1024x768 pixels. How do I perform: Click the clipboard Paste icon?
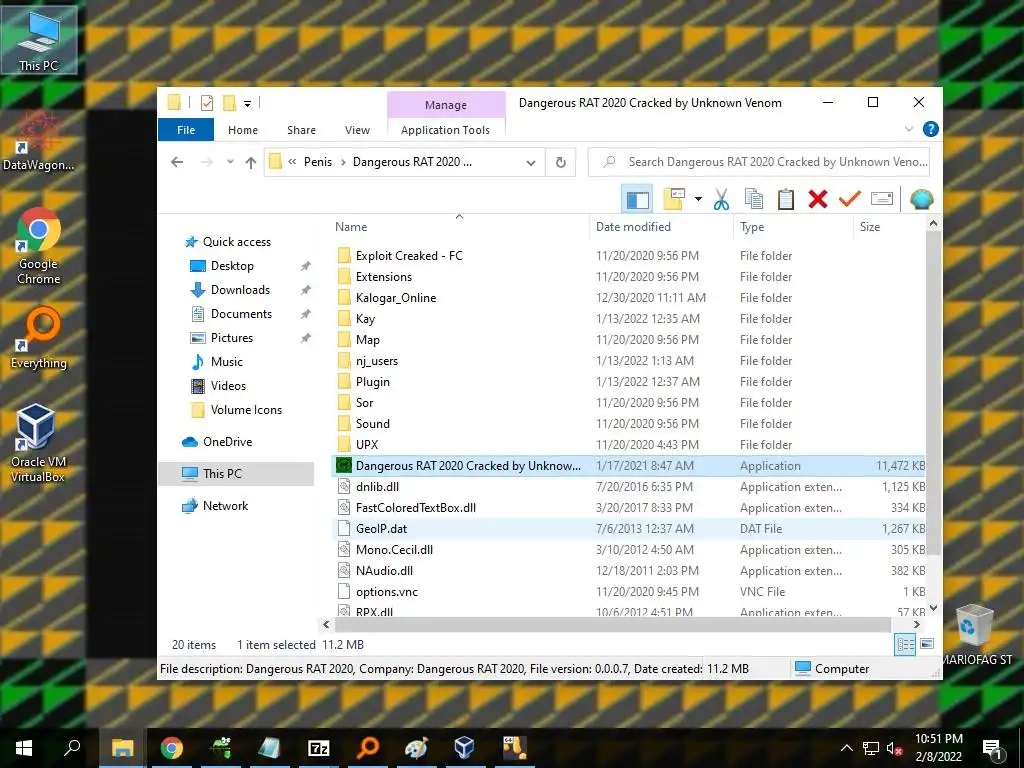[786, 199]
